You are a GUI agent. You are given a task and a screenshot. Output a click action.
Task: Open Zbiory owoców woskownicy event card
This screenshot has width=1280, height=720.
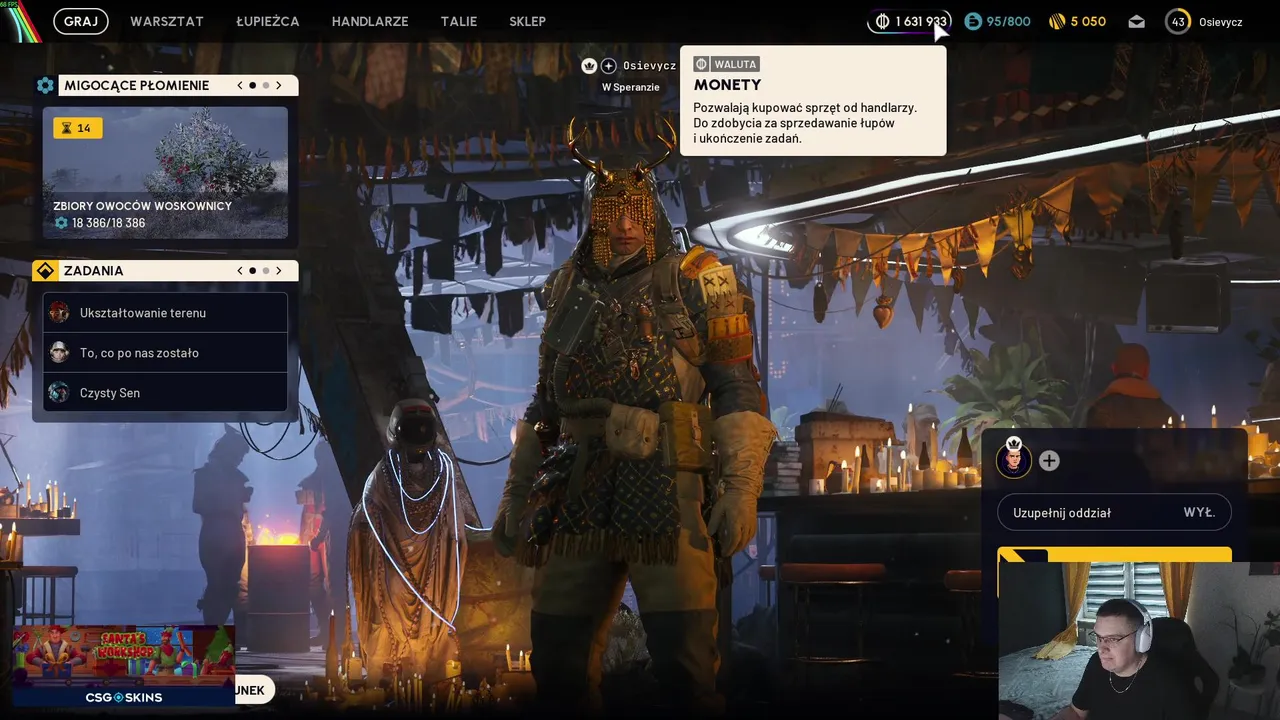pos(165,173)
